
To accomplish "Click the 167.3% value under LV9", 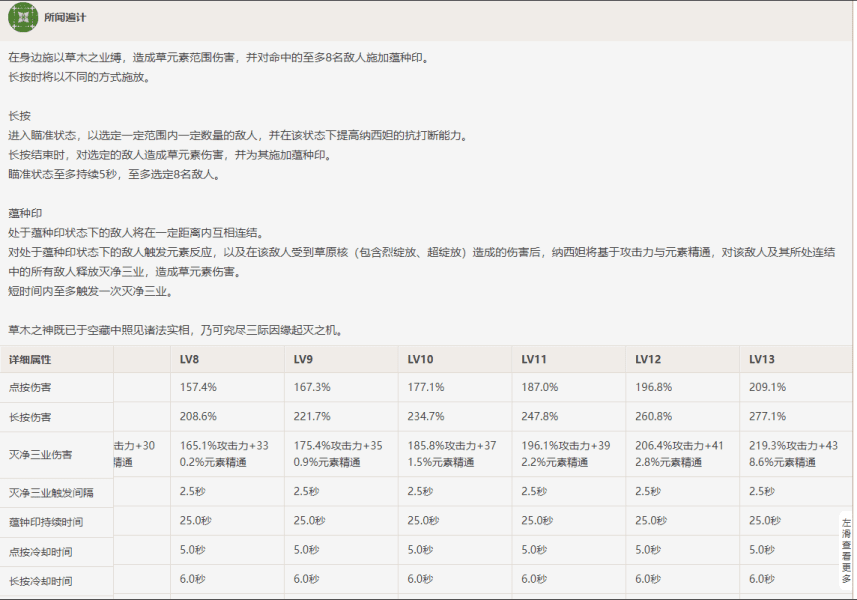I will tap(312, 387).
